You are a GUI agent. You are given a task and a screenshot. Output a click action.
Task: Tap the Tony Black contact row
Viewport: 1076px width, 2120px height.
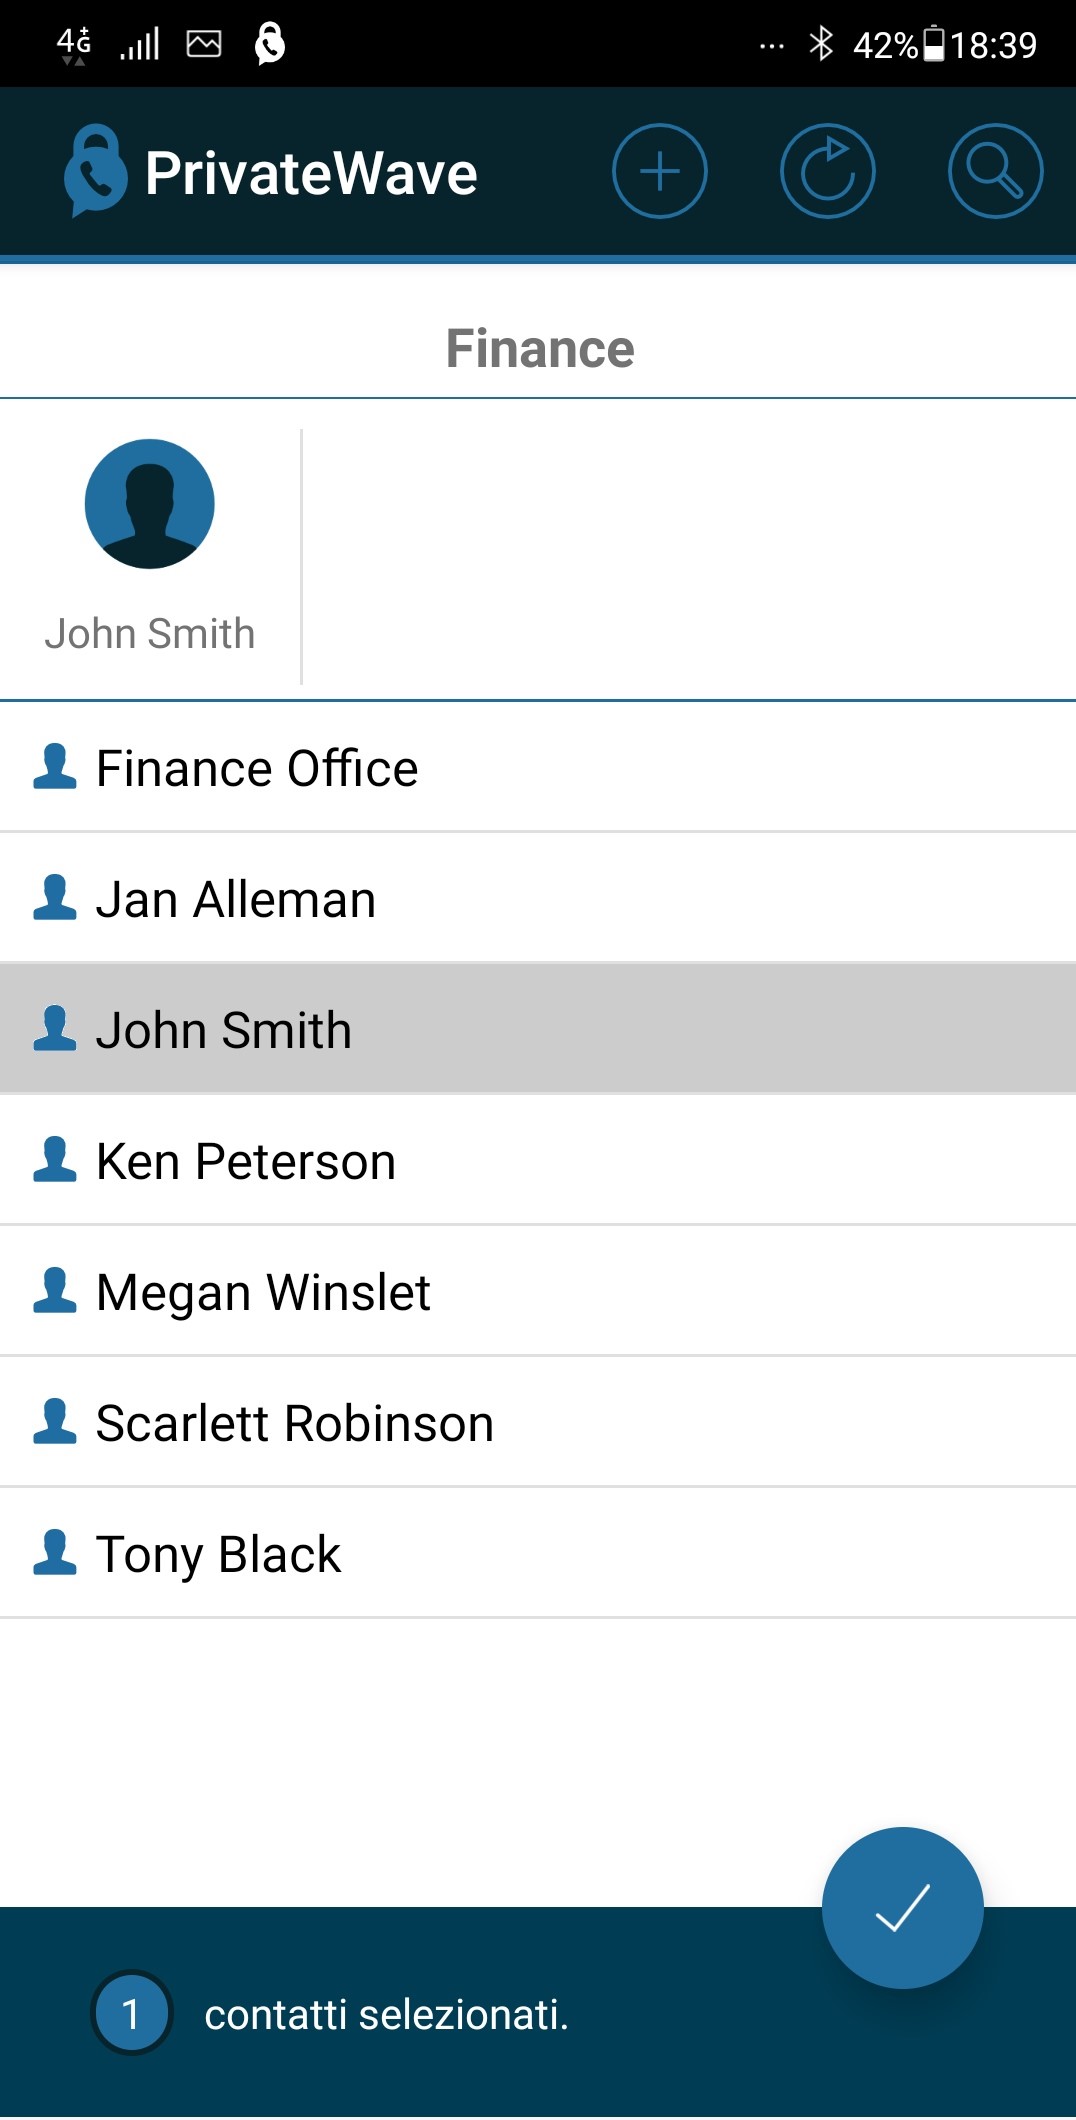tap(538, 1554)
